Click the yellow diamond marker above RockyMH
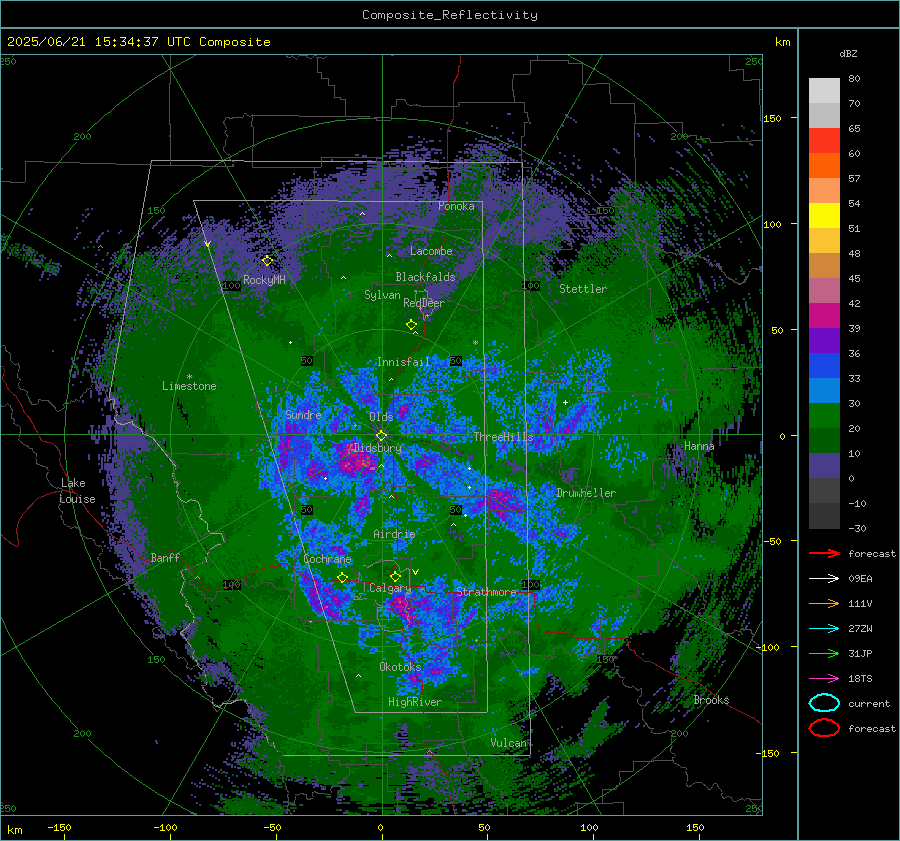 coord(267,261)
